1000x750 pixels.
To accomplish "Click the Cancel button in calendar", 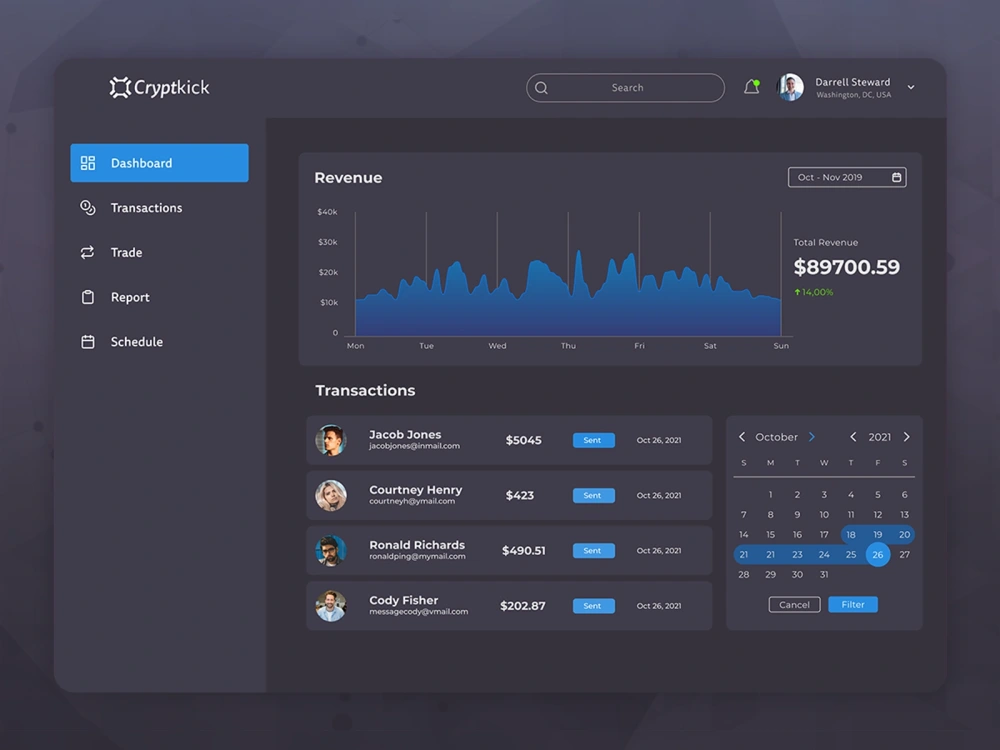I will [795, 605].
